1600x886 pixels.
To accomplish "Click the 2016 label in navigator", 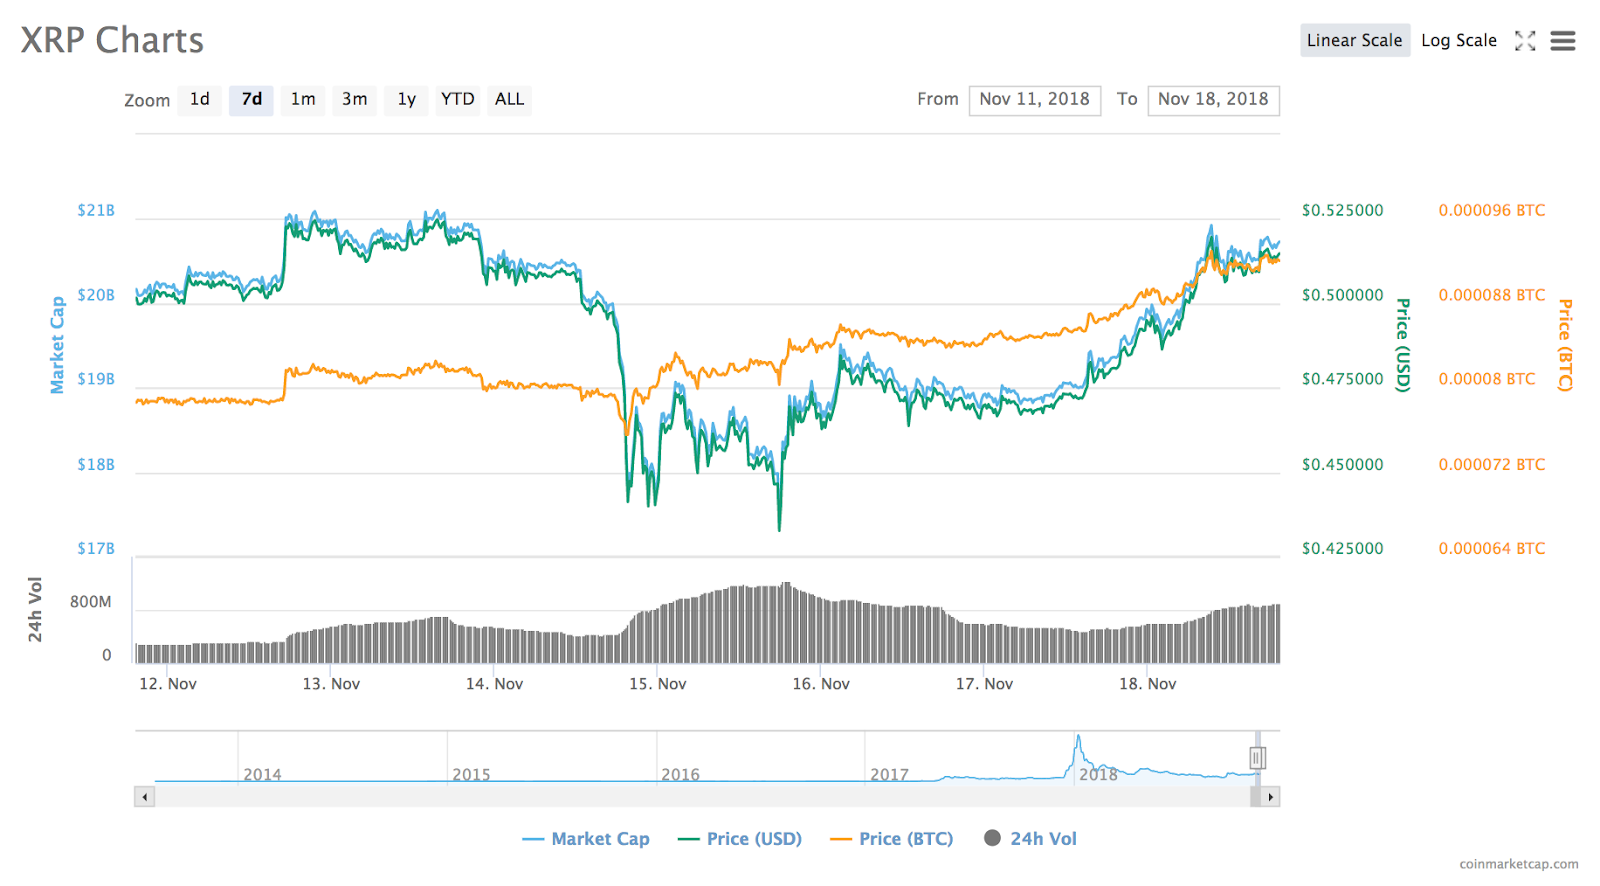I will [680, 775].
